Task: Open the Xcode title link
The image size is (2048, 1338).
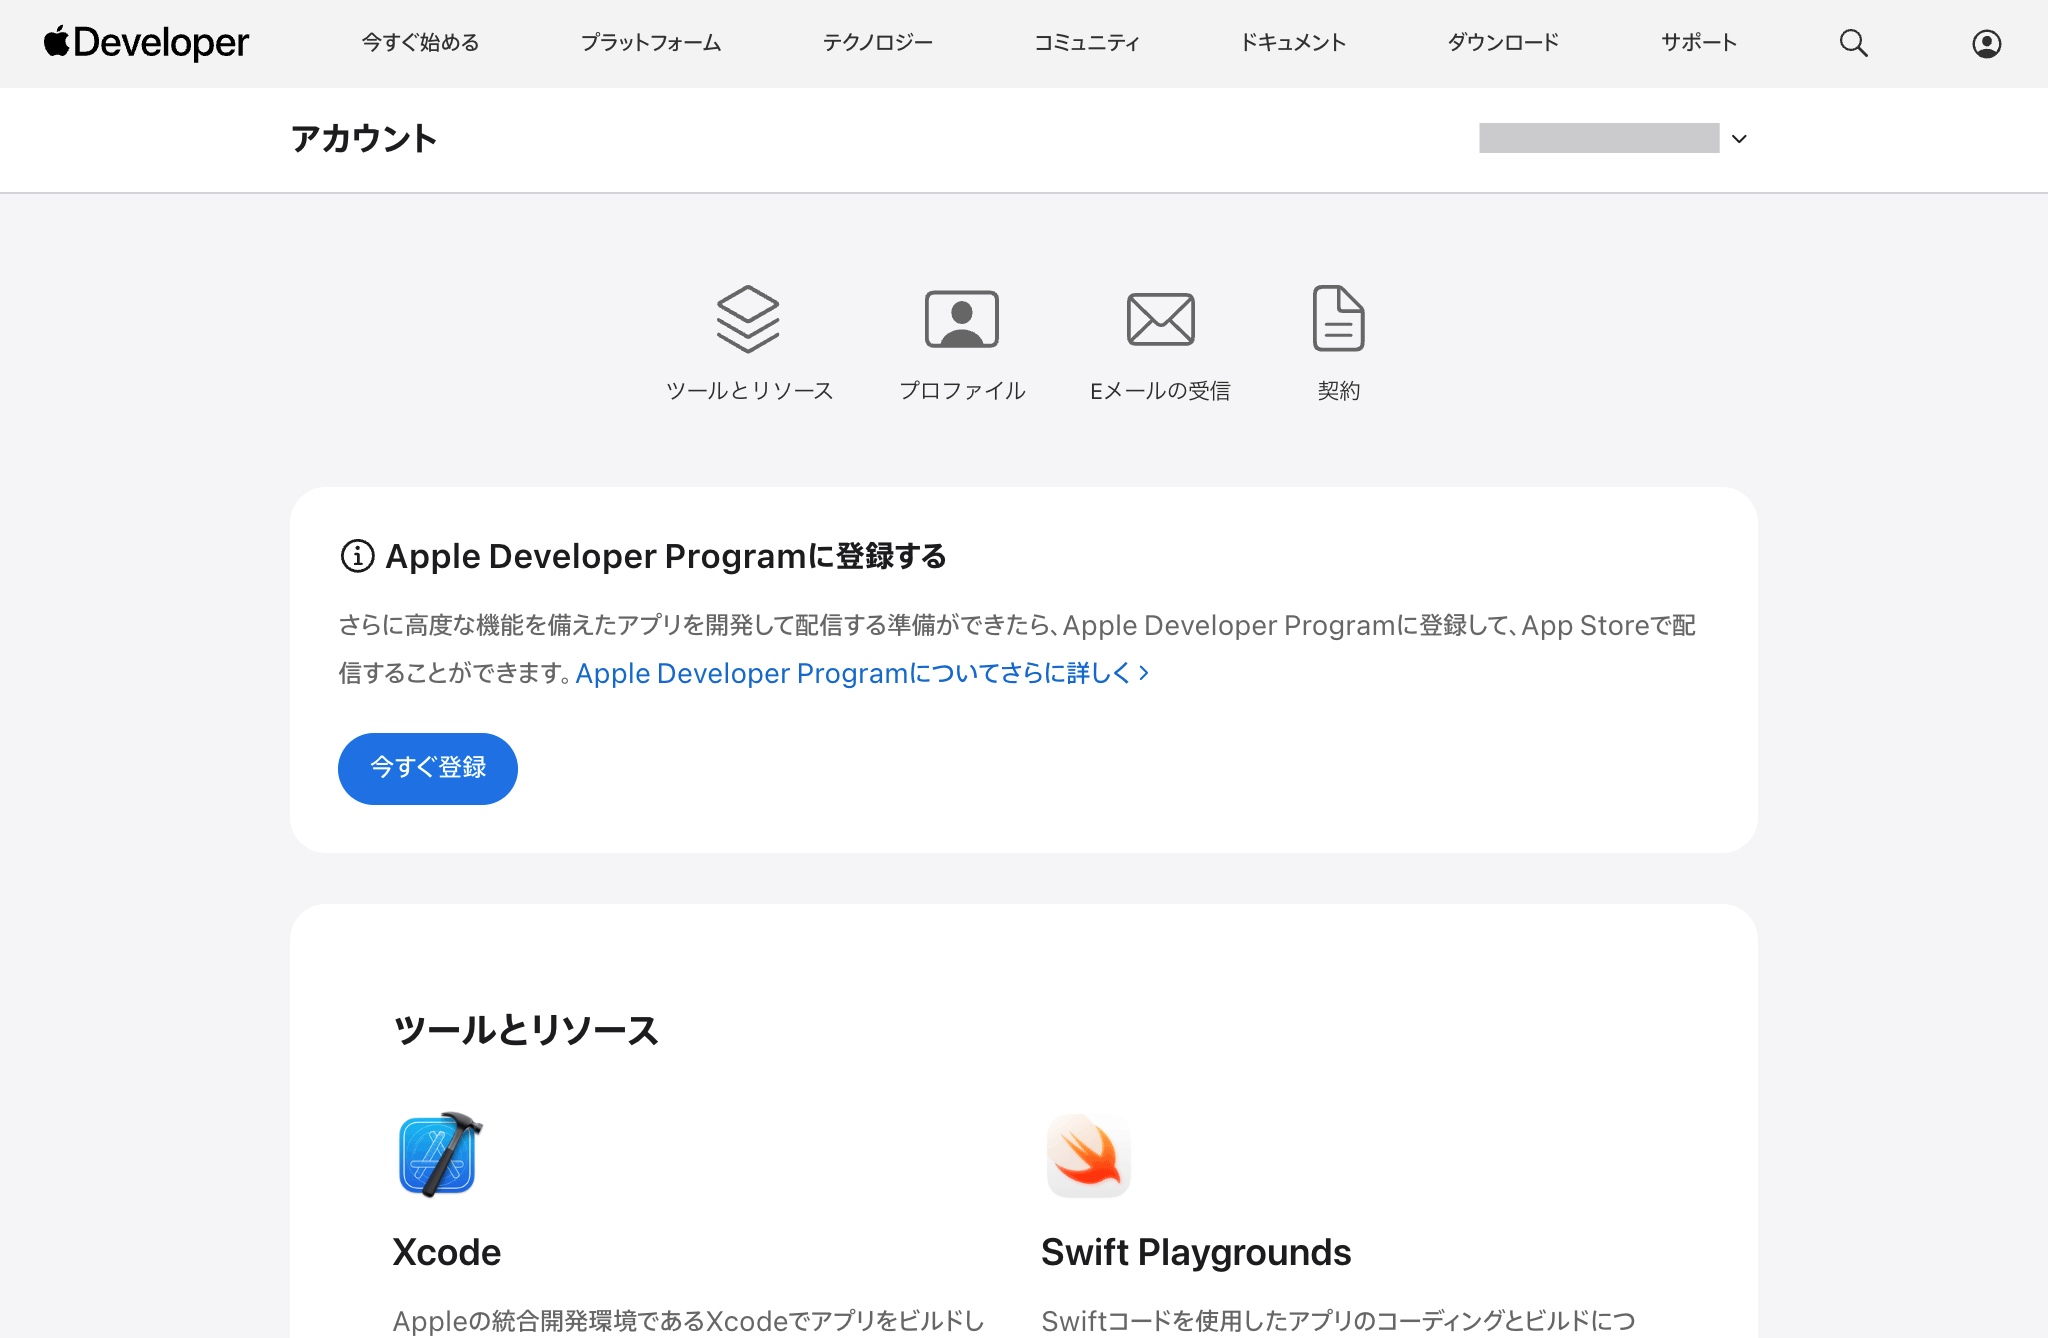Action: pyautogui.click(x=446, y=1252)
